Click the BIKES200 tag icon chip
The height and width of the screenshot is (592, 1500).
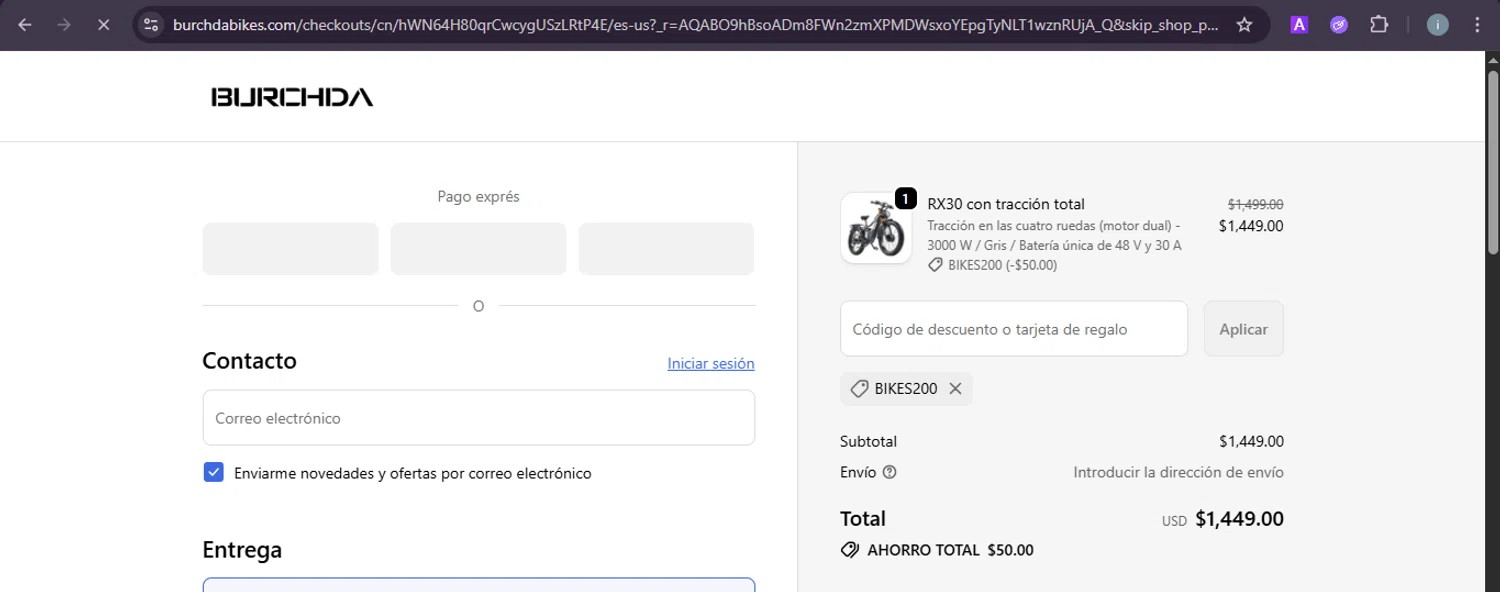pyautogui.click(x=906, y=389)
